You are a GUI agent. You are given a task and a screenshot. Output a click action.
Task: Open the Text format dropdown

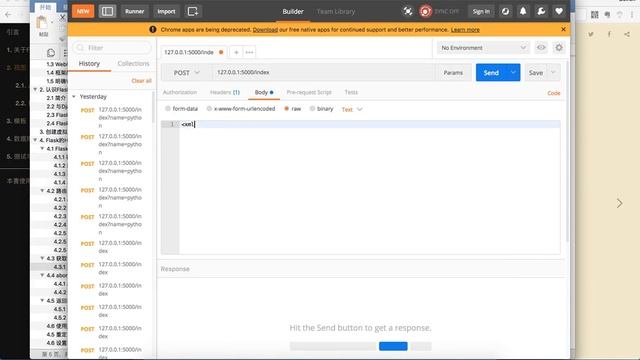[352, 109]
